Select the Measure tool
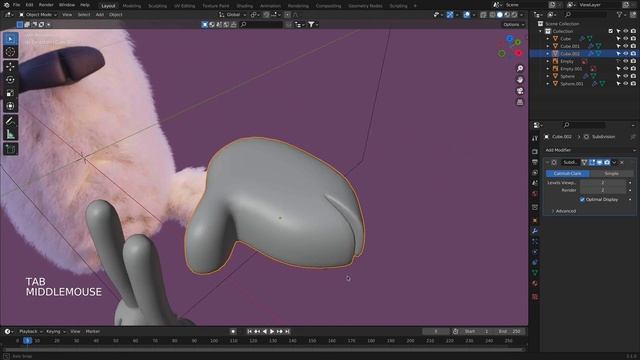The image size is (640, 360). [x=11, y=134]
